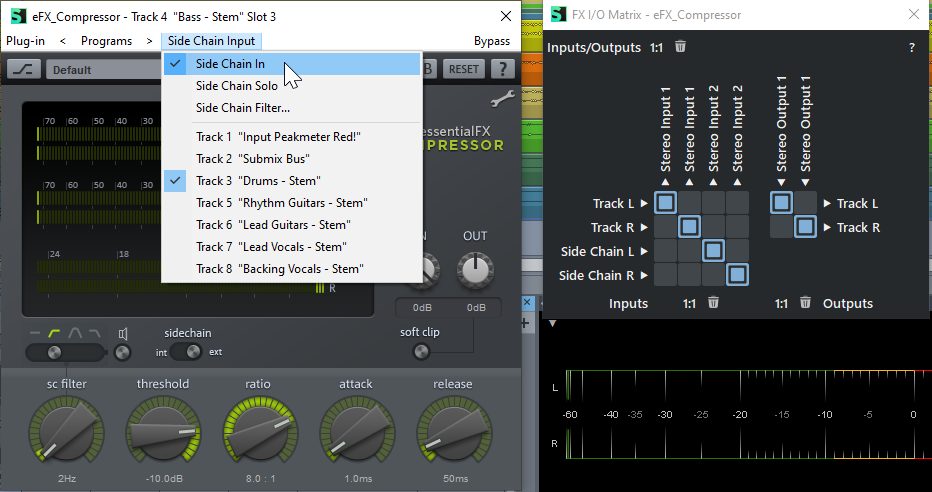Disable the active Side Chain R routing cell
Image resolution: width=932 pixels, height=492 pixels.
737,275
